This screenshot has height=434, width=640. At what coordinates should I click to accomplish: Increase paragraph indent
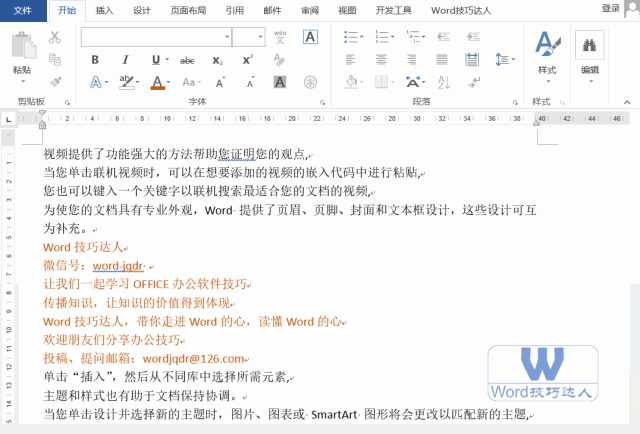click(x=473, y=37)
